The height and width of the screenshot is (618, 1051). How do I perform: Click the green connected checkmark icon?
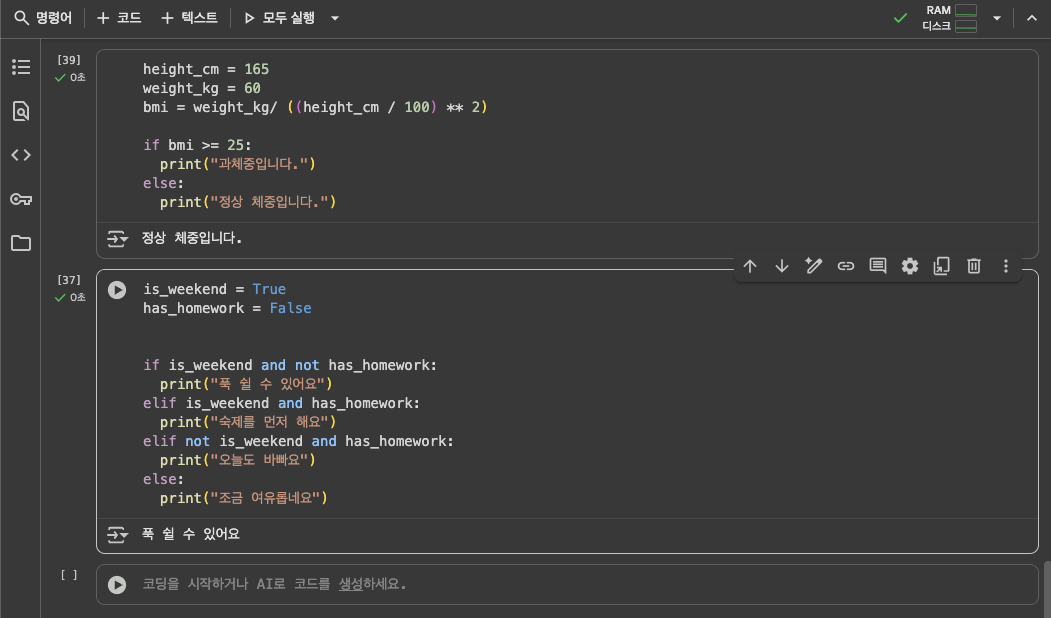pyautogui.click(x=900, y=18)
